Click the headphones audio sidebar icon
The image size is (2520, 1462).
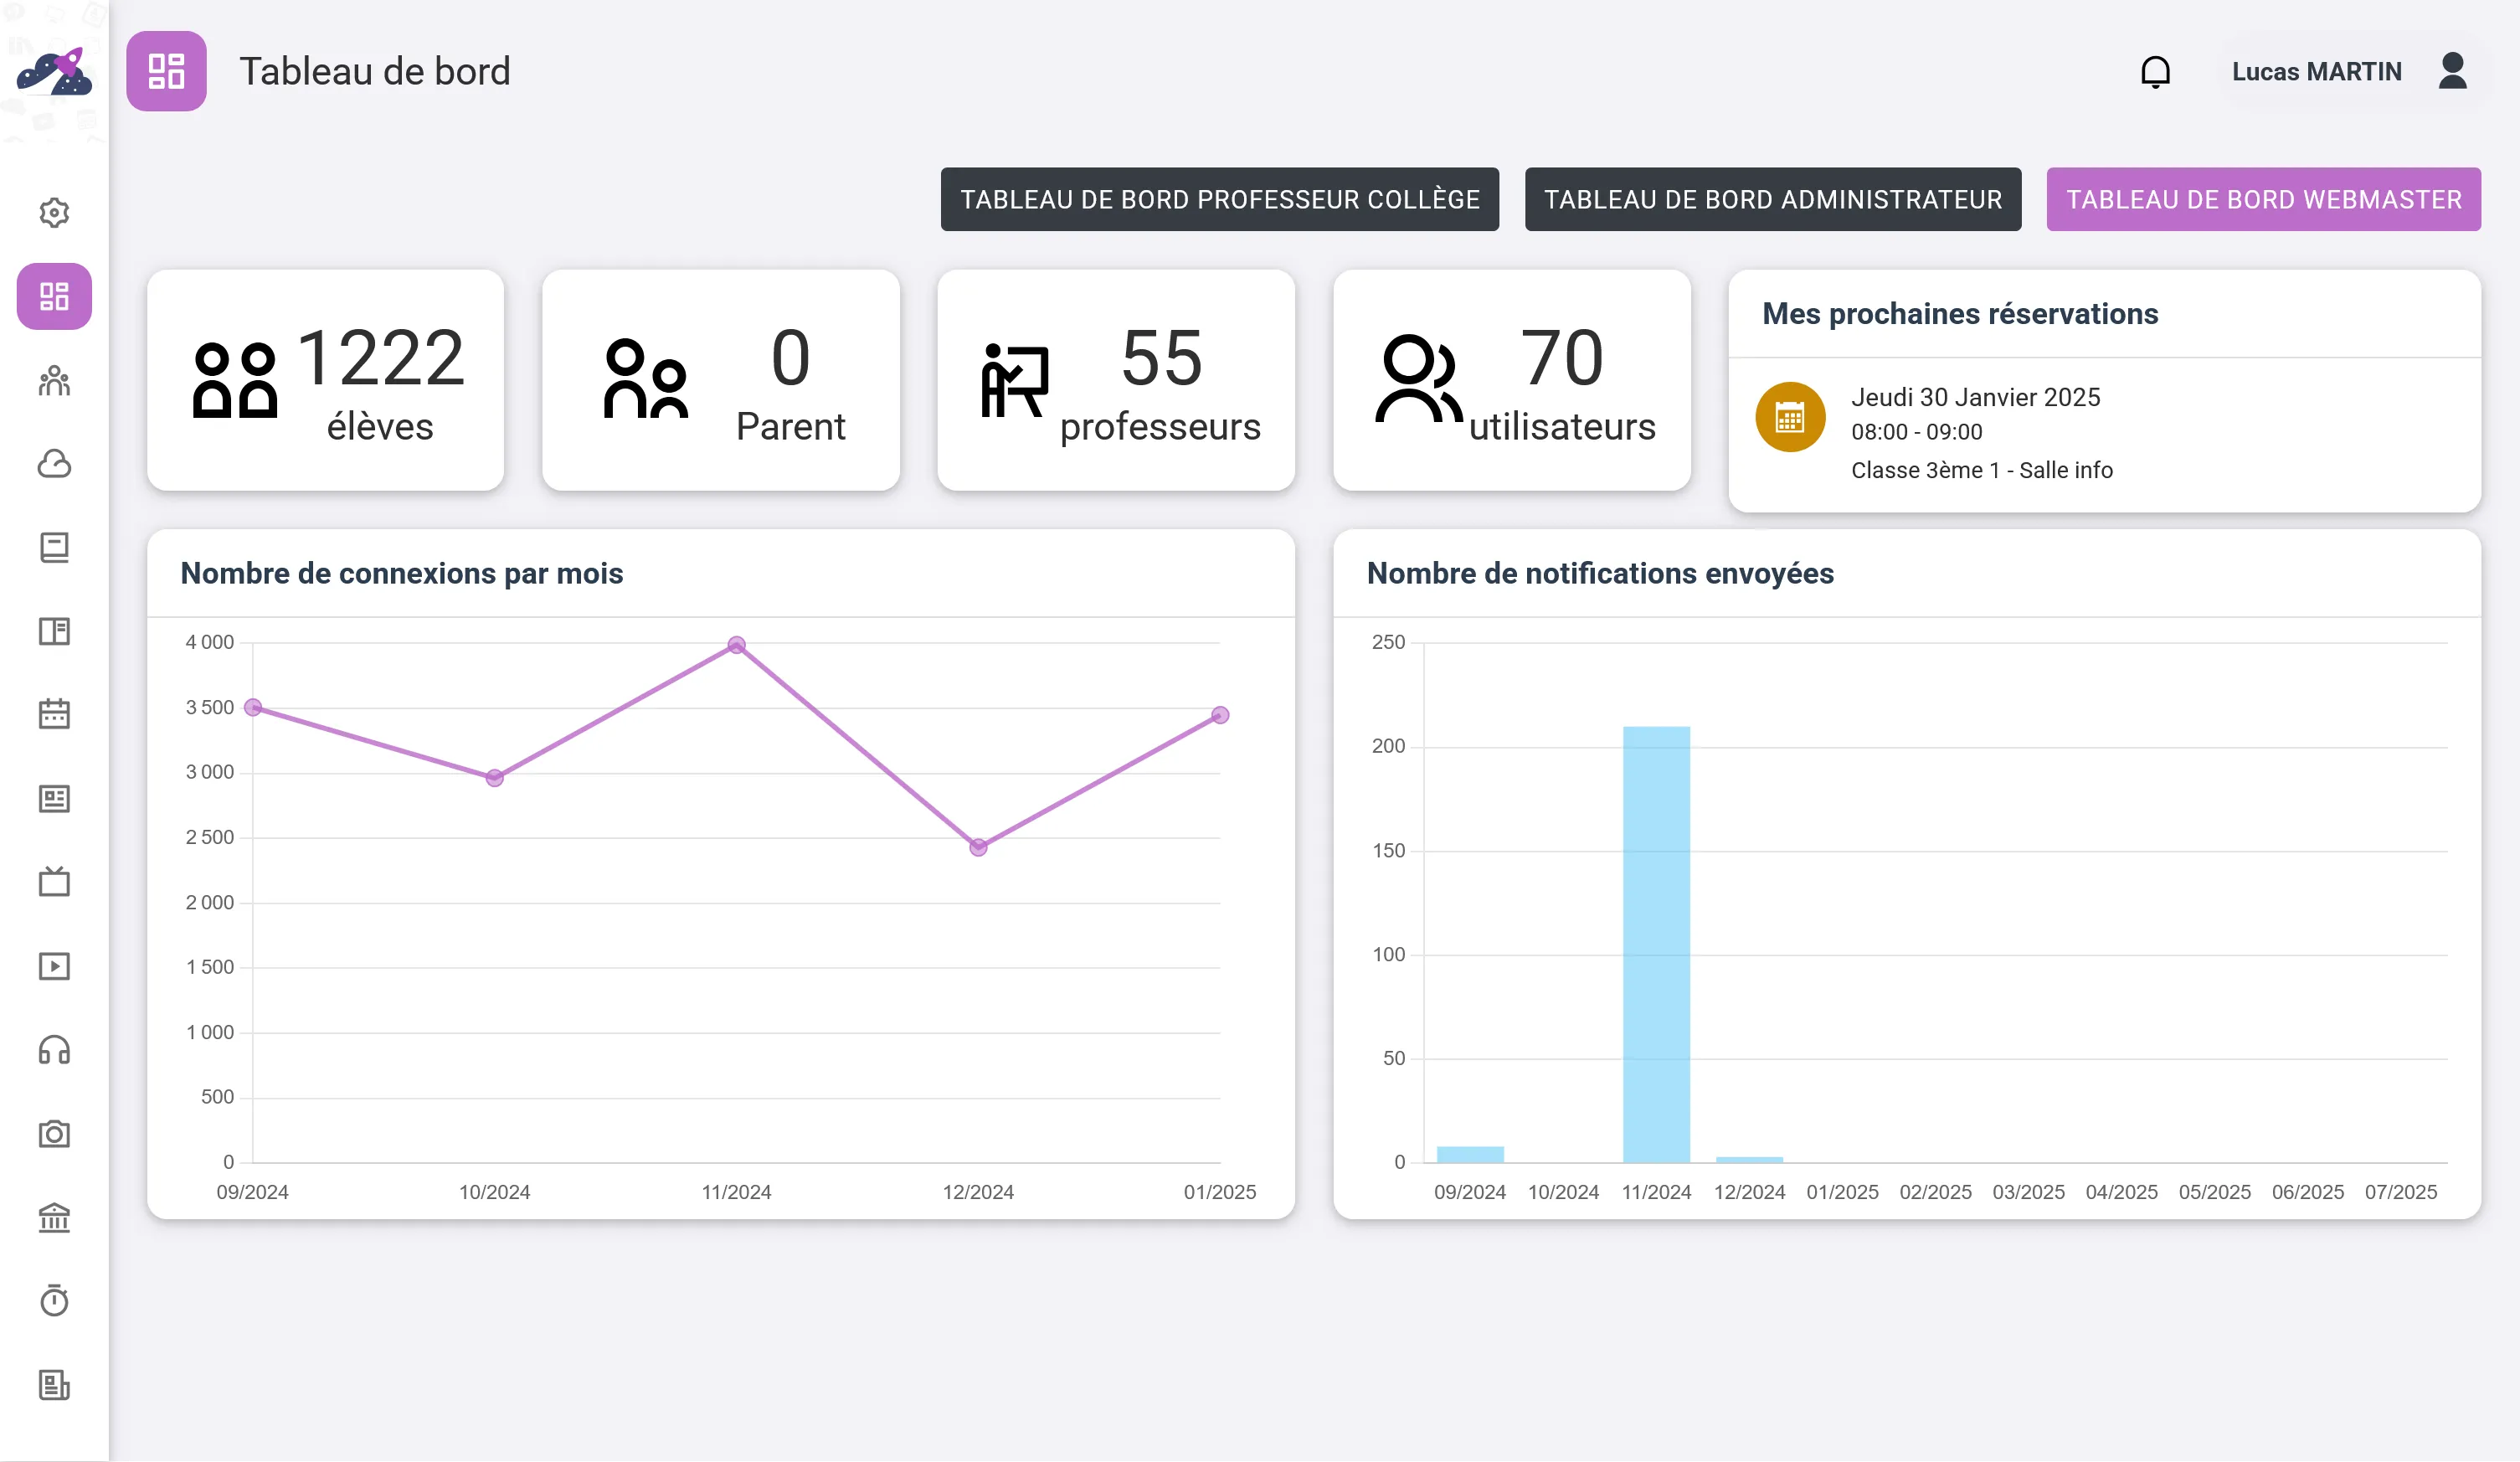[54, 1051]
